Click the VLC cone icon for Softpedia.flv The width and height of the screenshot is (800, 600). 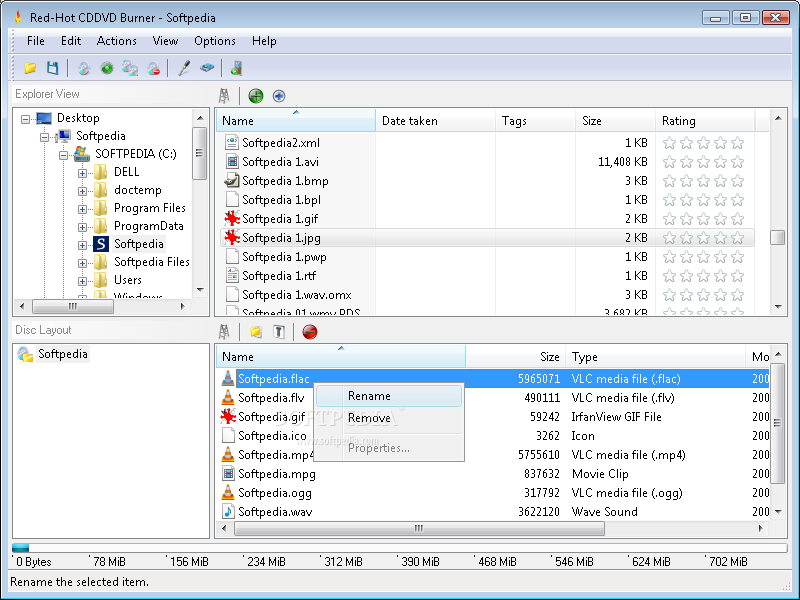228,397
